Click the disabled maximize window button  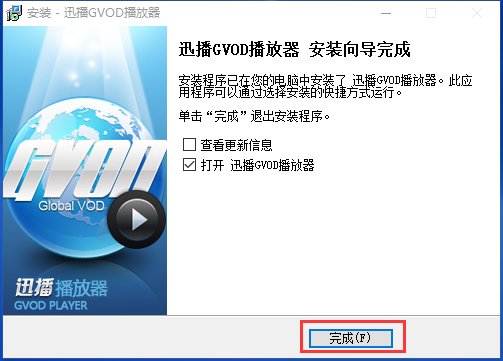pos(431,13)
